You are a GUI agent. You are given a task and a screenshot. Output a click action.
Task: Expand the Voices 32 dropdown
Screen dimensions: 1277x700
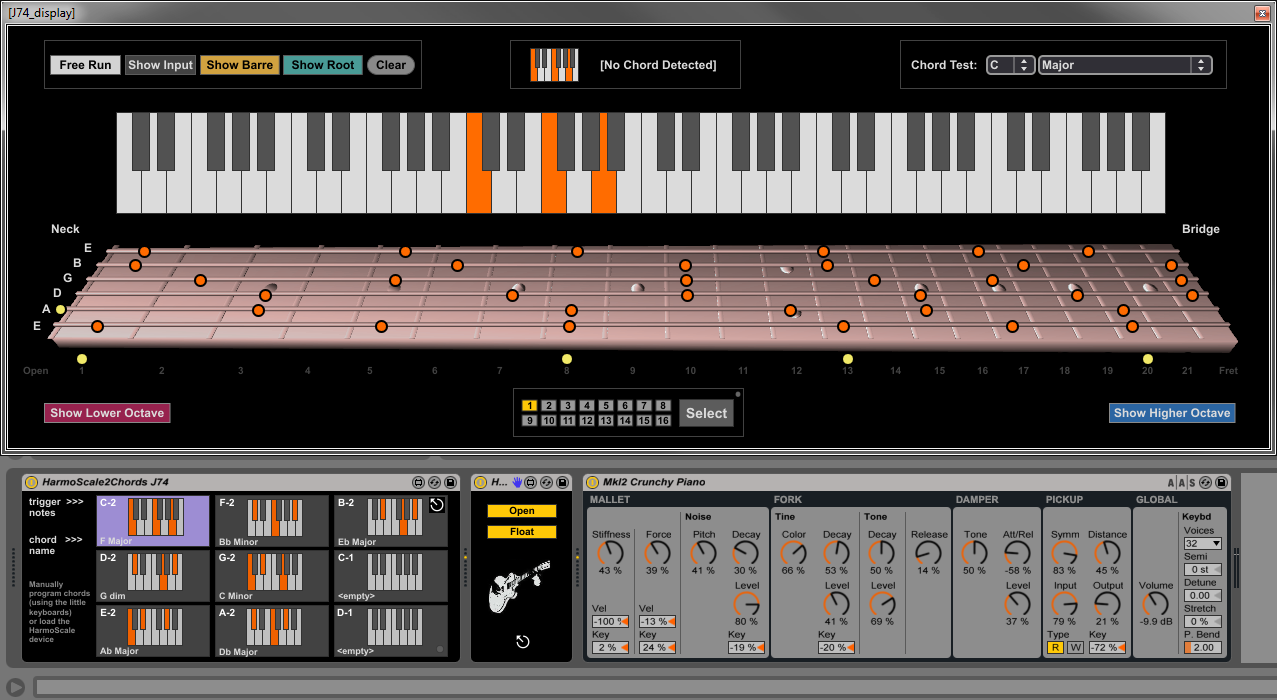coord(1202,543)
